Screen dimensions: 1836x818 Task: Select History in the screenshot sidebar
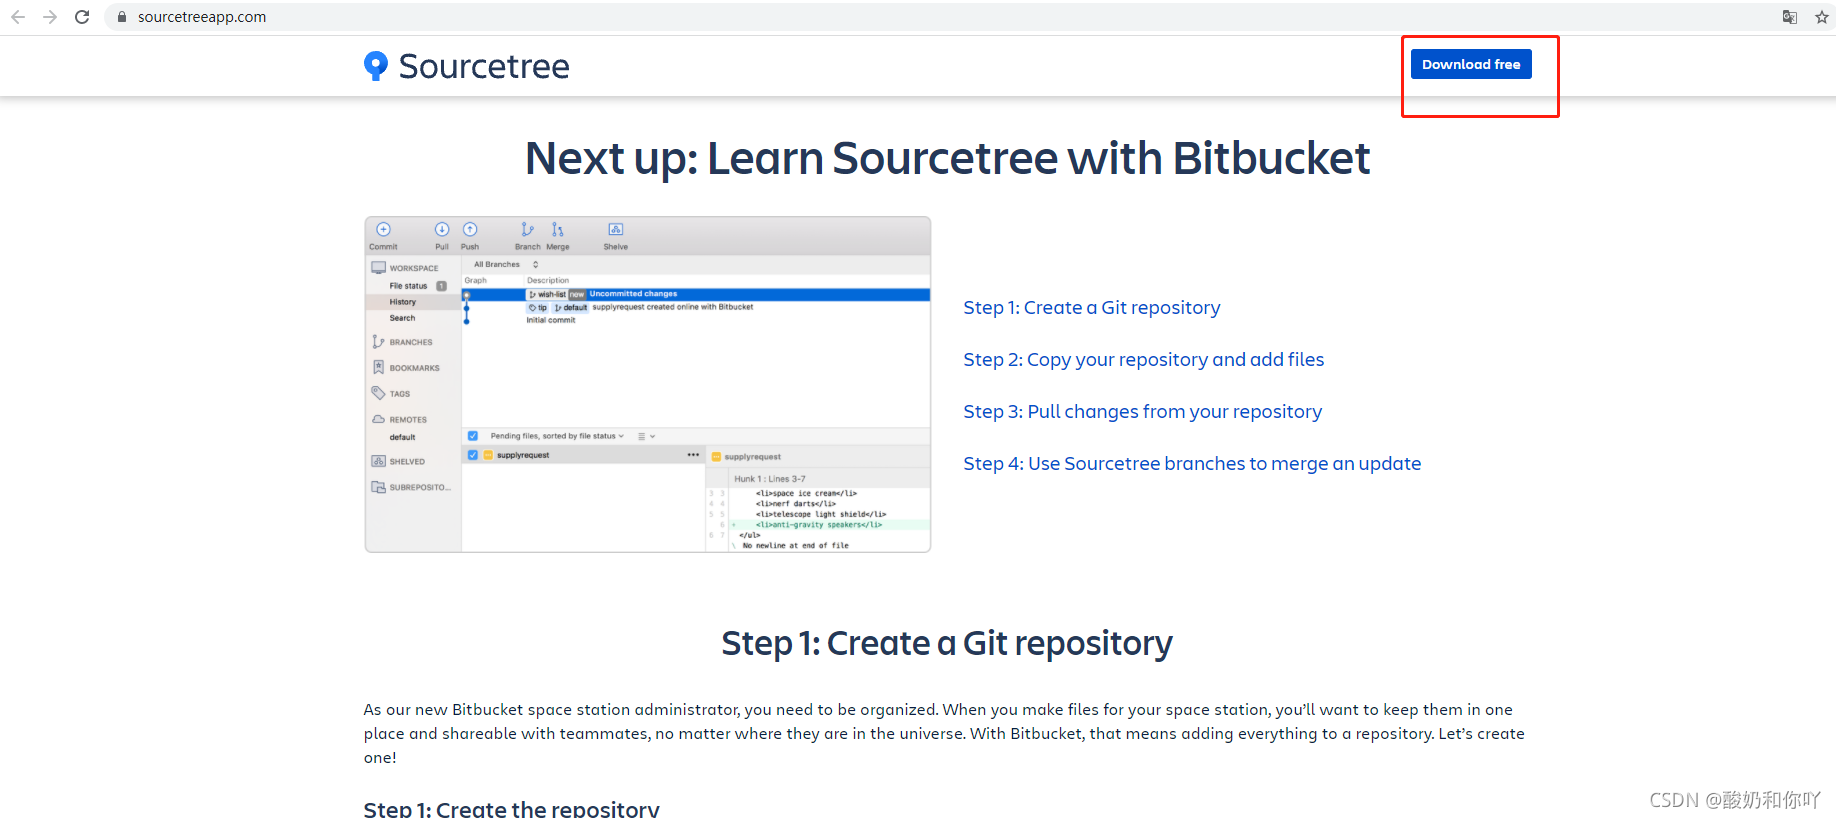click(x=403, y=302)
